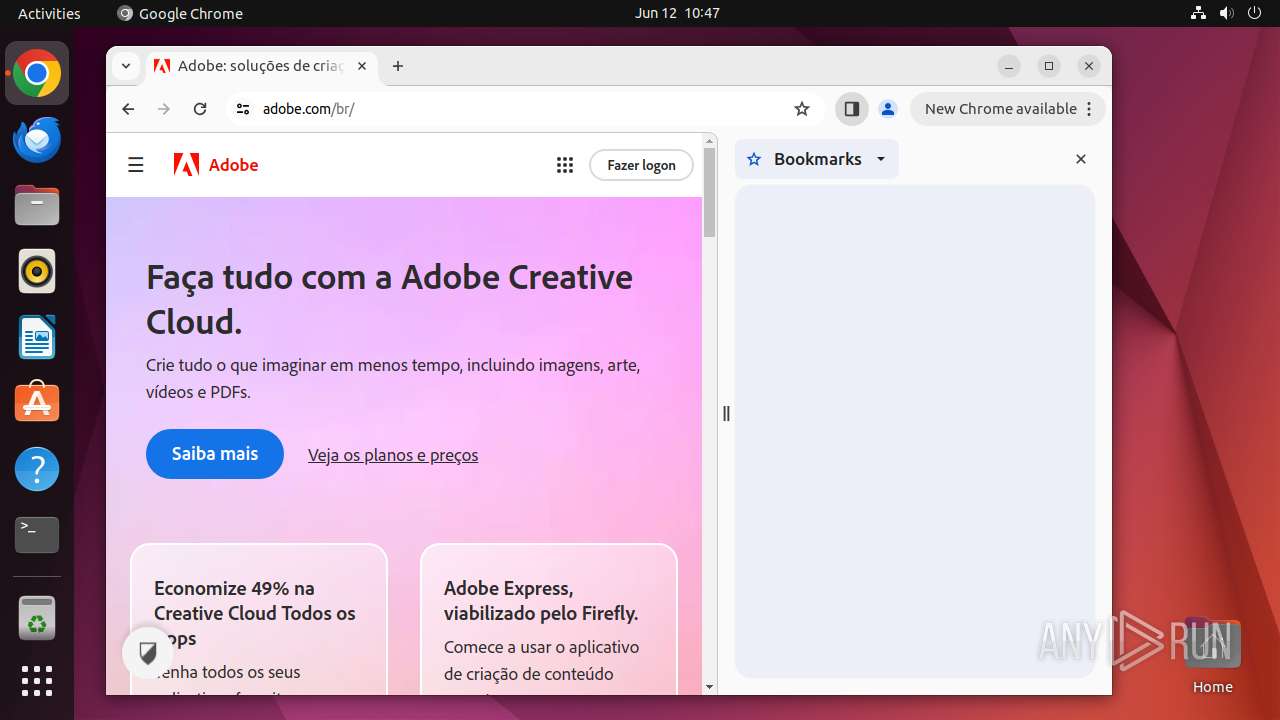
Task: Click the side panel resize handle
Action: pyautogui.click(x=726, y=413)
